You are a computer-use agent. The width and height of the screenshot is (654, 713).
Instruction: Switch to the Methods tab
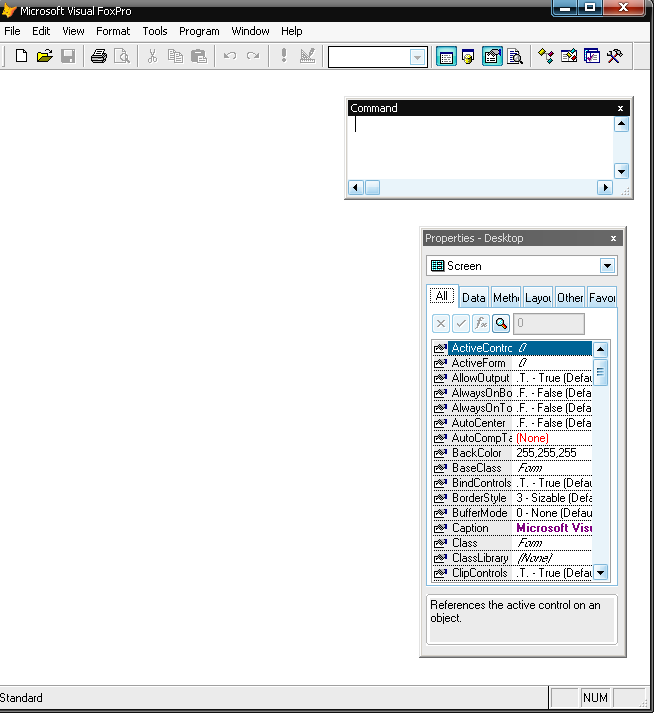[506, 298]
